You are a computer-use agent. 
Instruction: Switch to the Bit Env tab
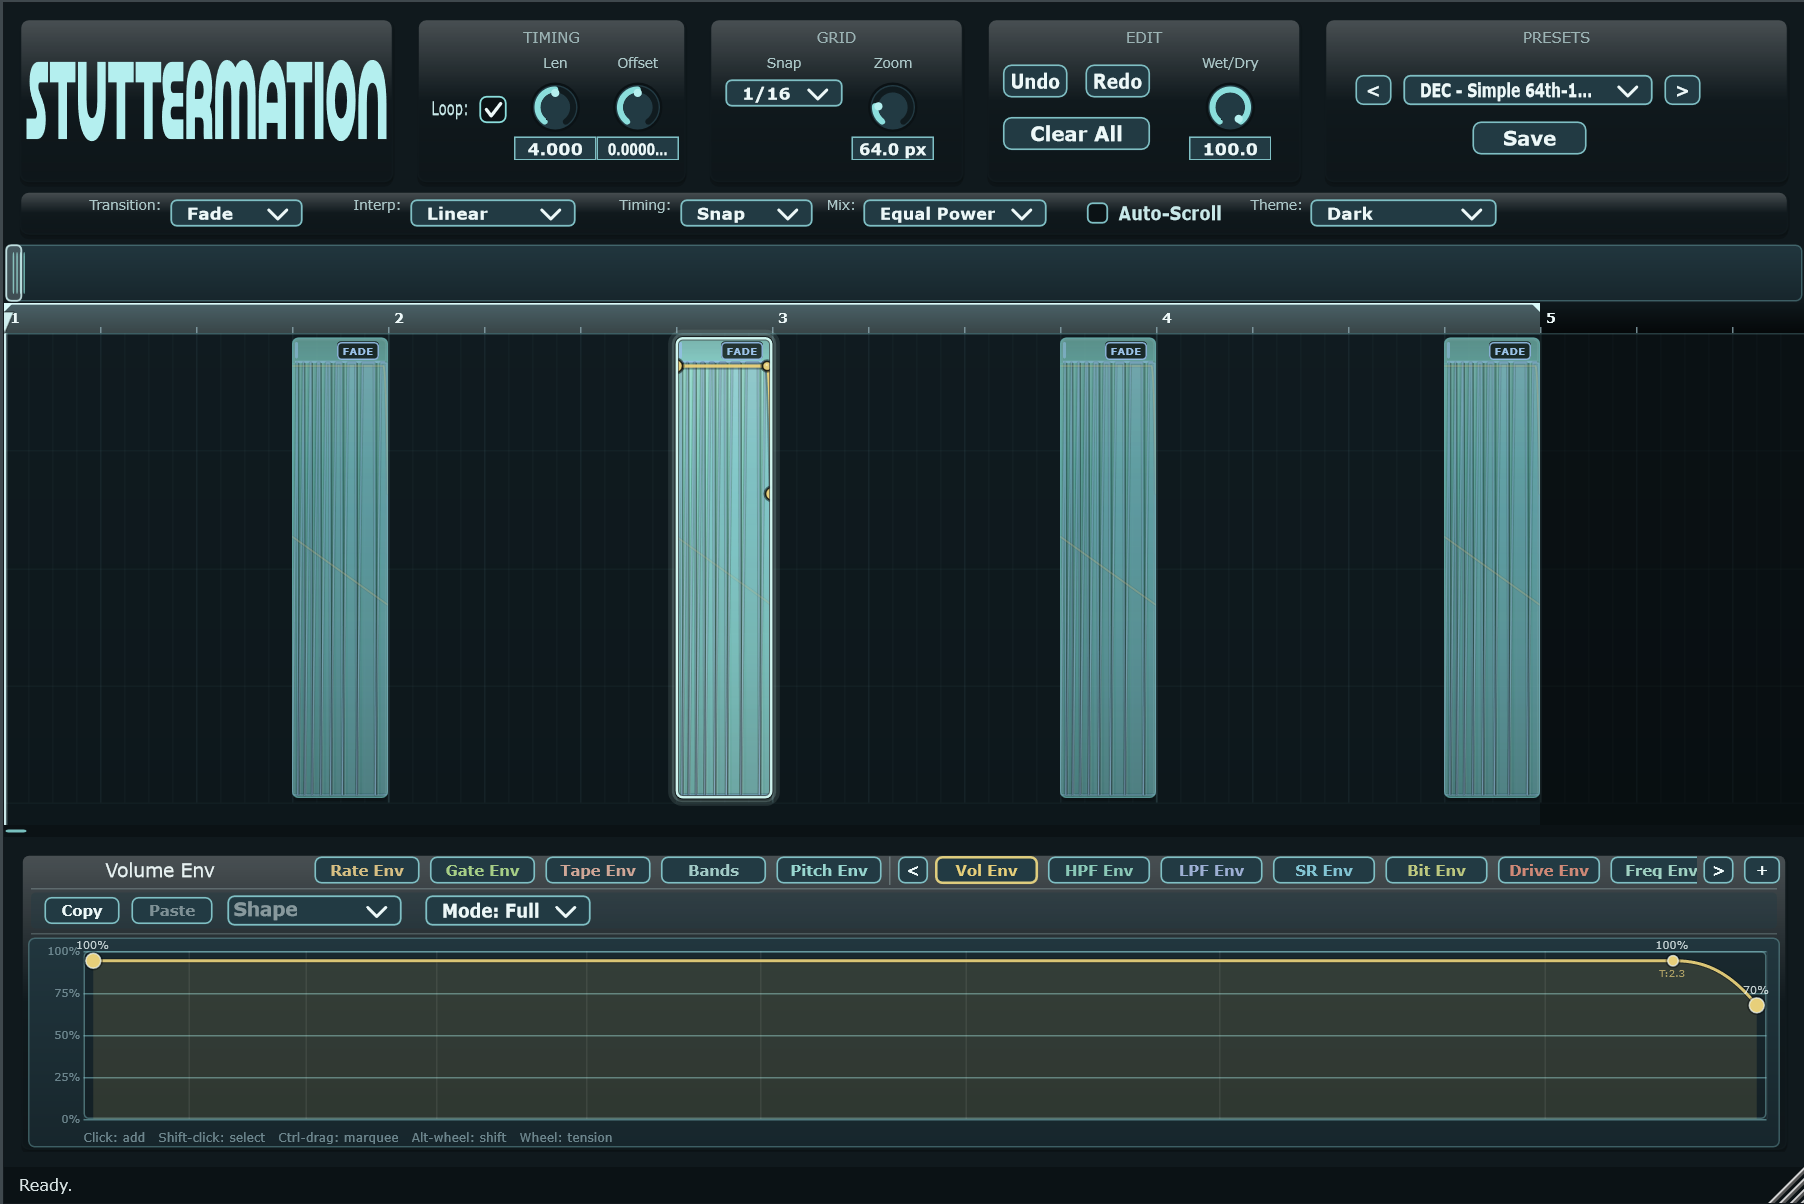point(1436,870)
